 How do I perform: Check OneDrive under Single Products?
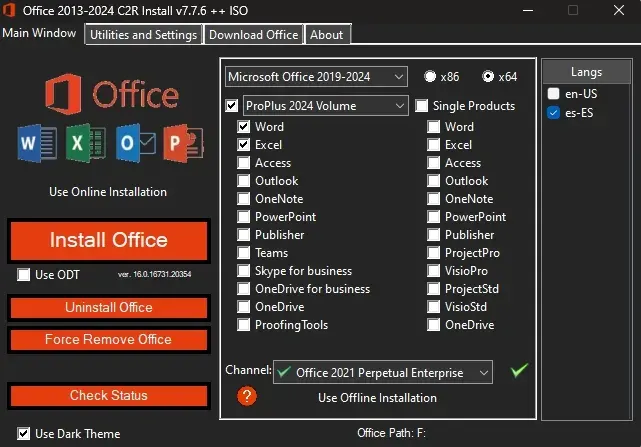(x=434, y=325)
